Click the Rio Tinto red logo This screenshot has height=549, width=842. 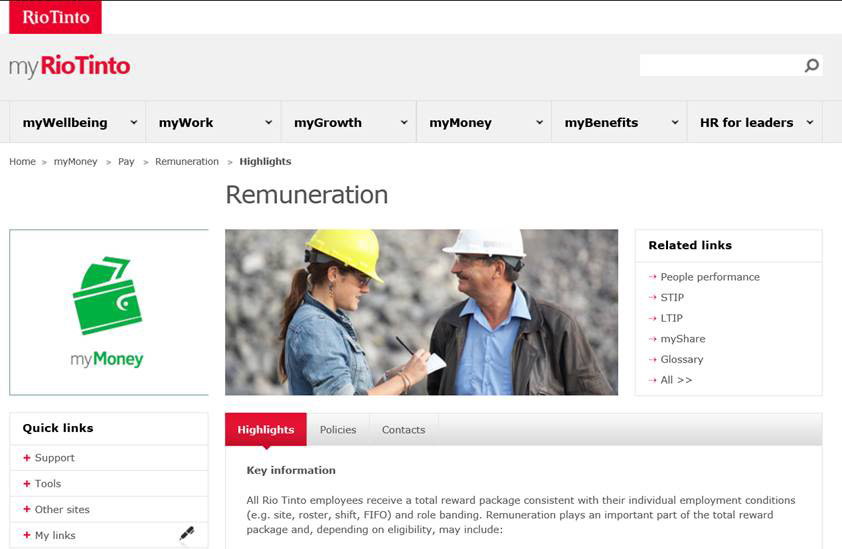(55, 17)
